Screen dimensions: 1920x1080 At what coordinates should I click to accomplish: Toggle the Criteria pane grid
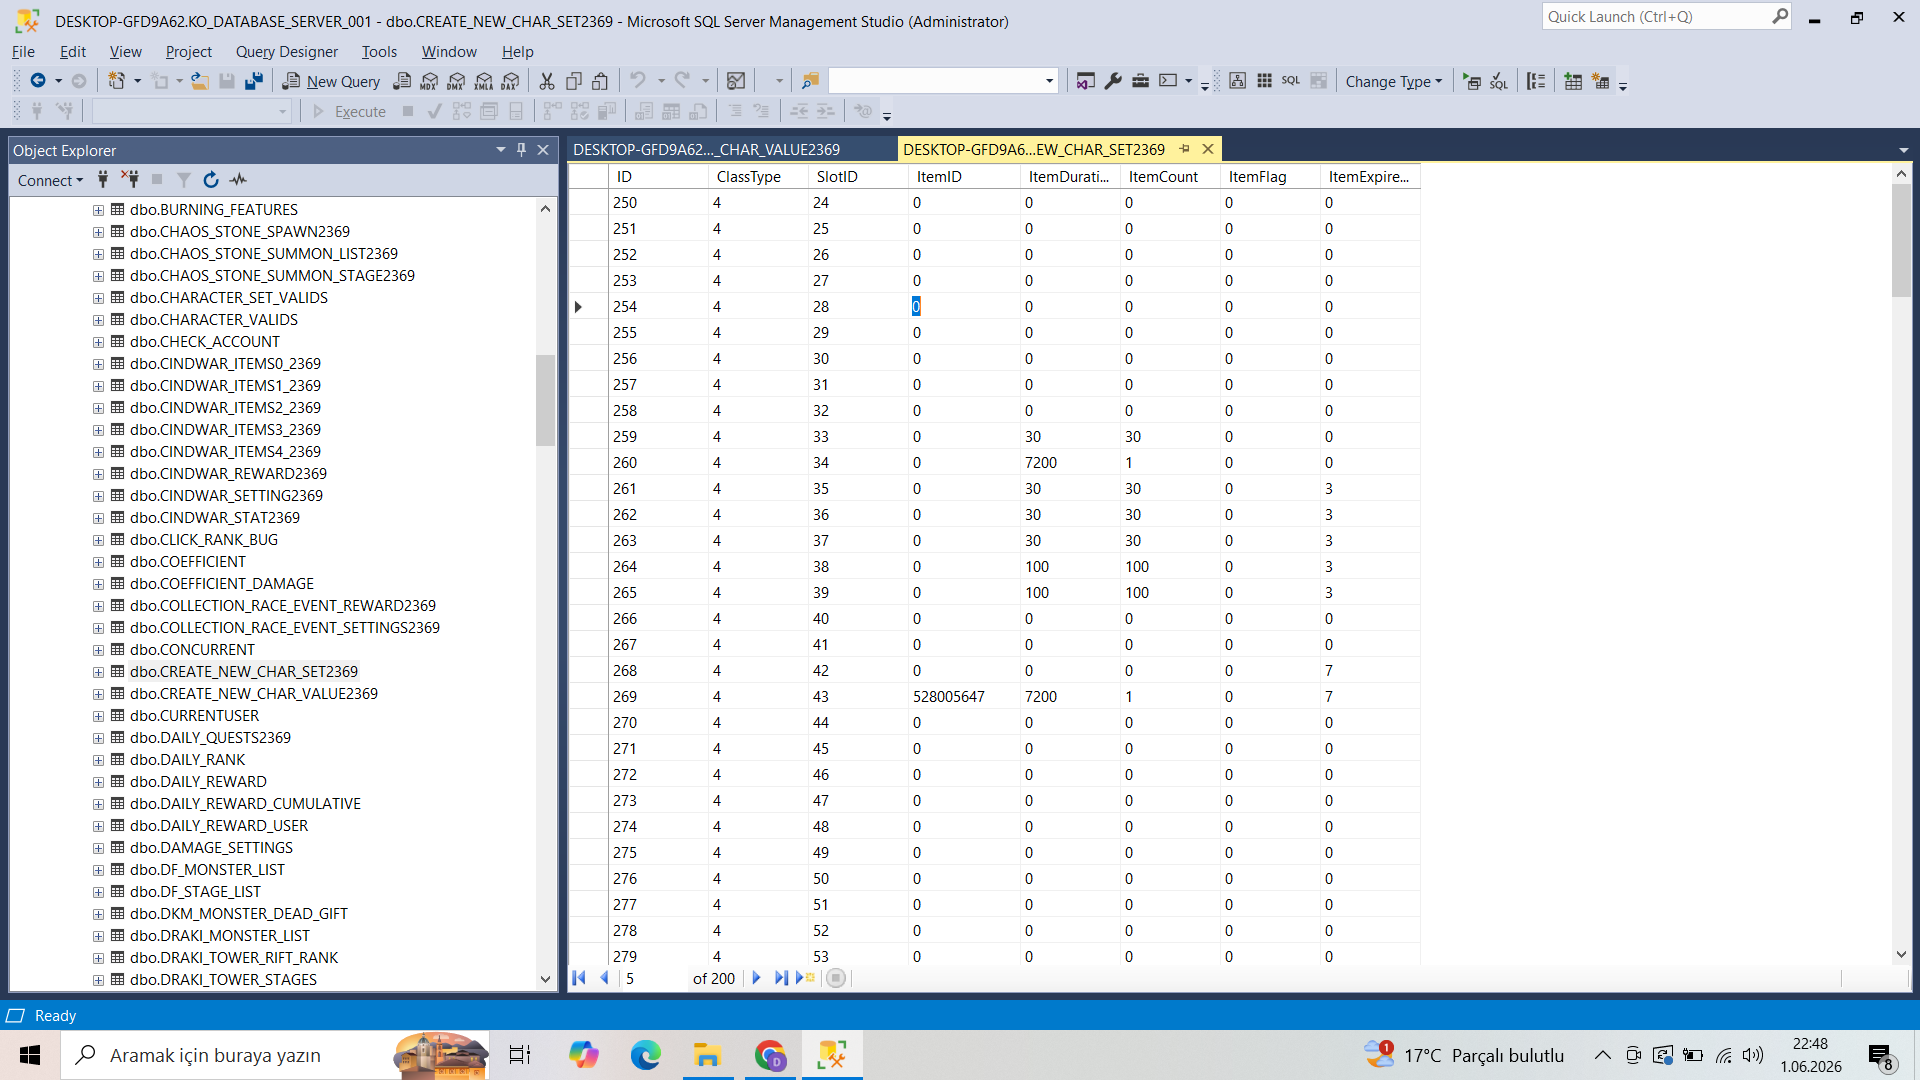click(1265, 81)
